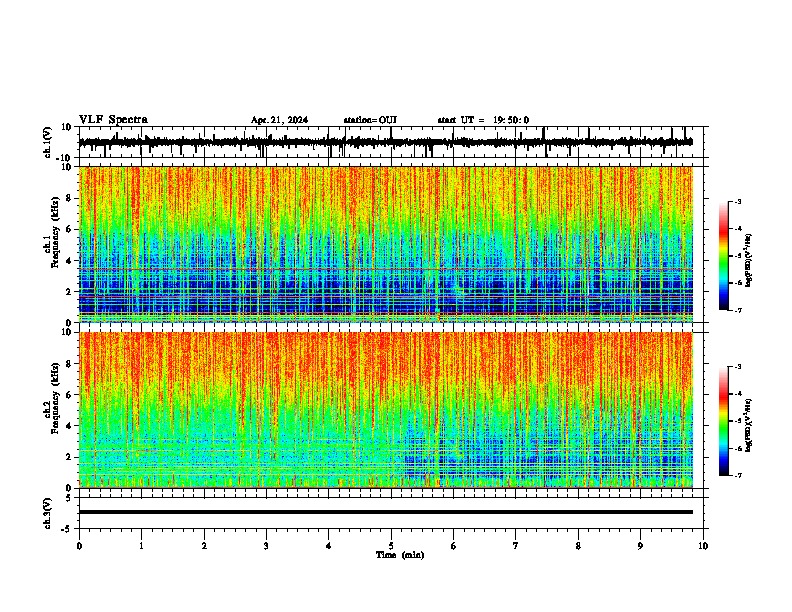Image resolution: width=792 pixels, height=612 pixels.
Task: Click the "-7" label on ch.2 colorbar
Action: (738, 475)
